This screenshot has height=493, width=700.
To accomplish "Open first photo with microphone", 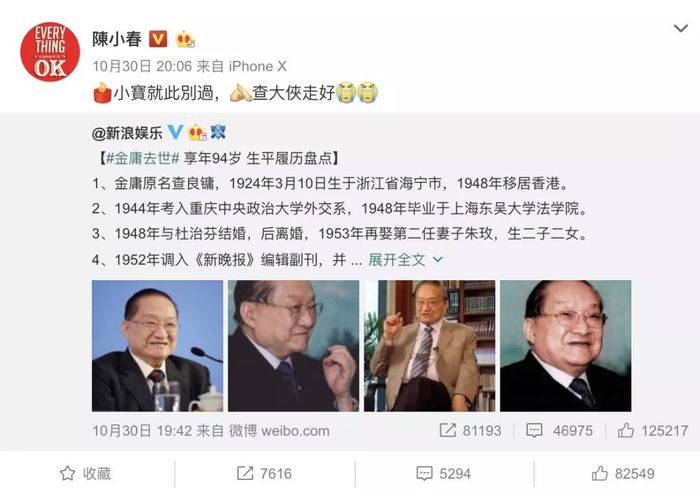I will coord(157,346).
